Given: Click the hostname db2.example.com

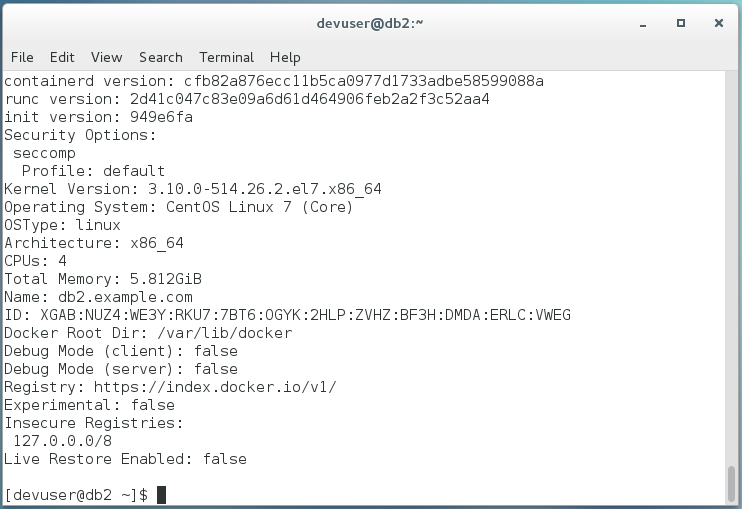Looking at the screenshot, I should (125, 297).
